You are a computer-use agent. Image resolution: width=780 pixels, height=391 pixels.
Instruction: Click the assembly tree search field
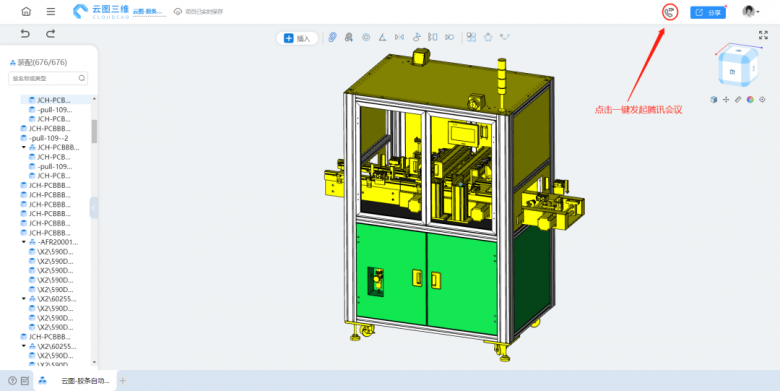pyautogui.click(x=48, y=78)
